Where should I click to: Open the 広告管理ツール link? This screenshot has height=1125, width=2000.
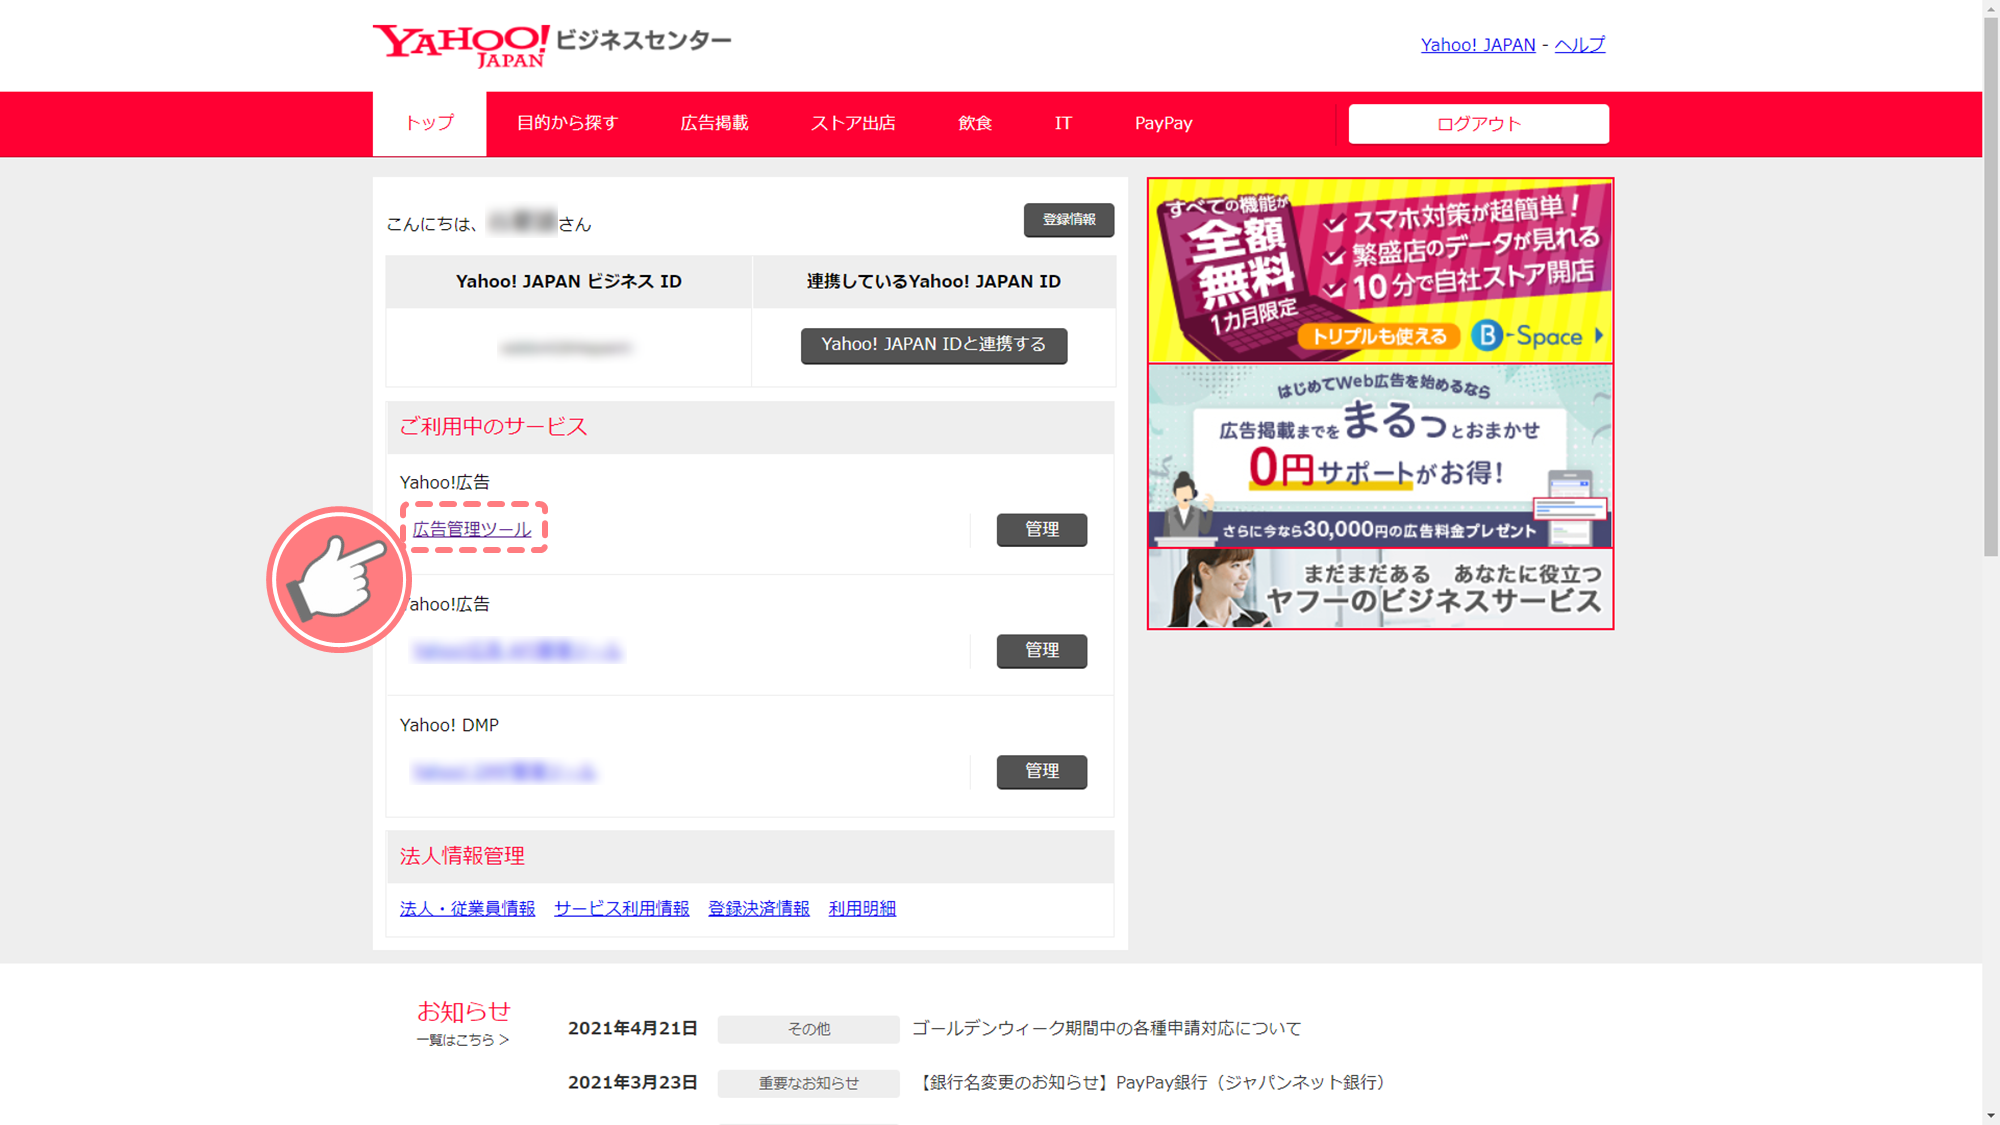click(472, 529)
